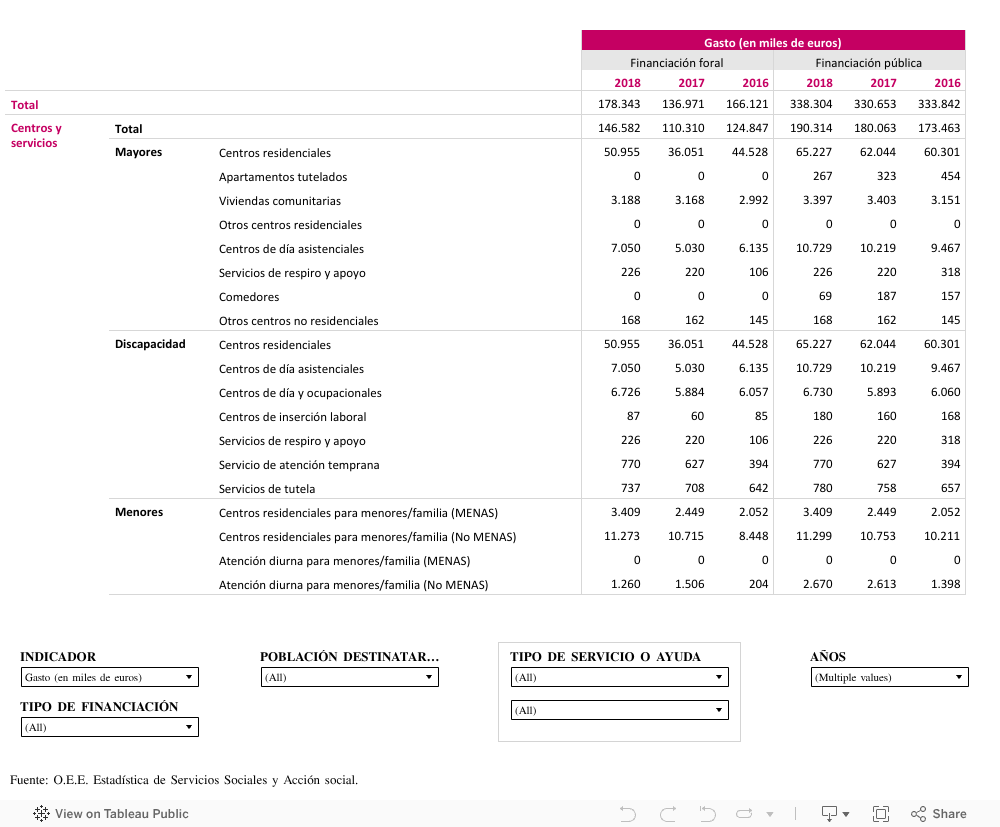1000x827 pixels.
Task: Click the undo icon in Tableau toolbar
Action: pyautogui.click(x=628, y=814)
